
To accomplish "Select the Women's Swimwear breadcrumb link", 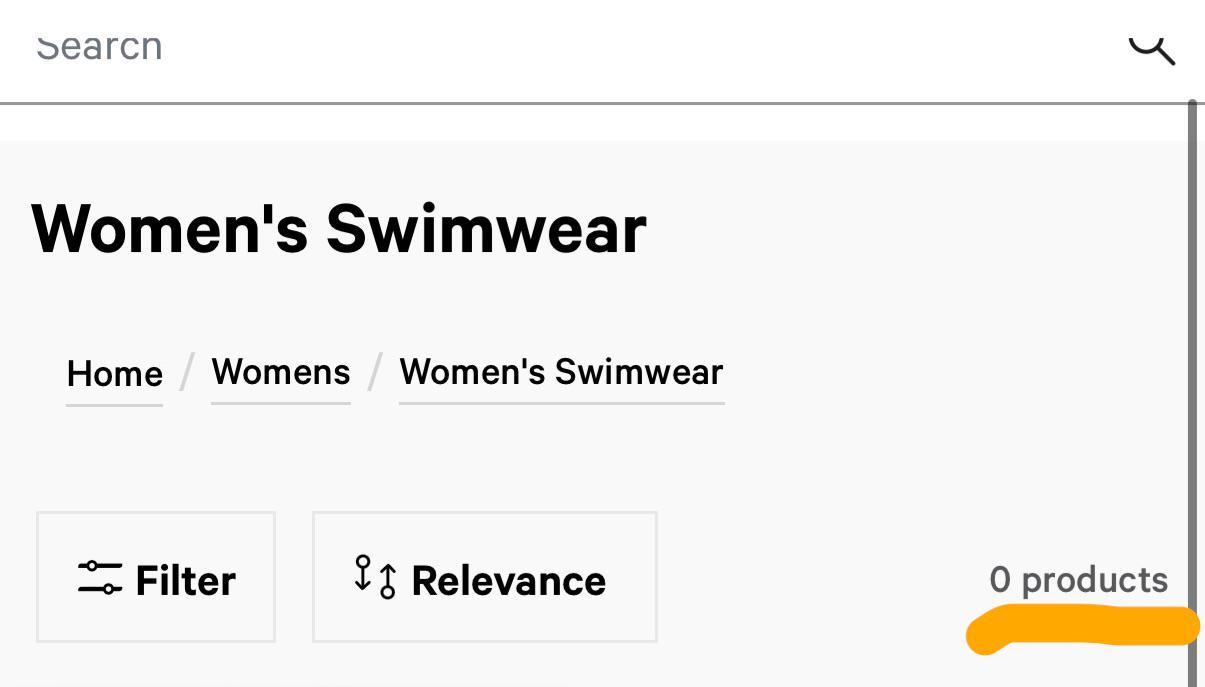I will tap(561, 372).
